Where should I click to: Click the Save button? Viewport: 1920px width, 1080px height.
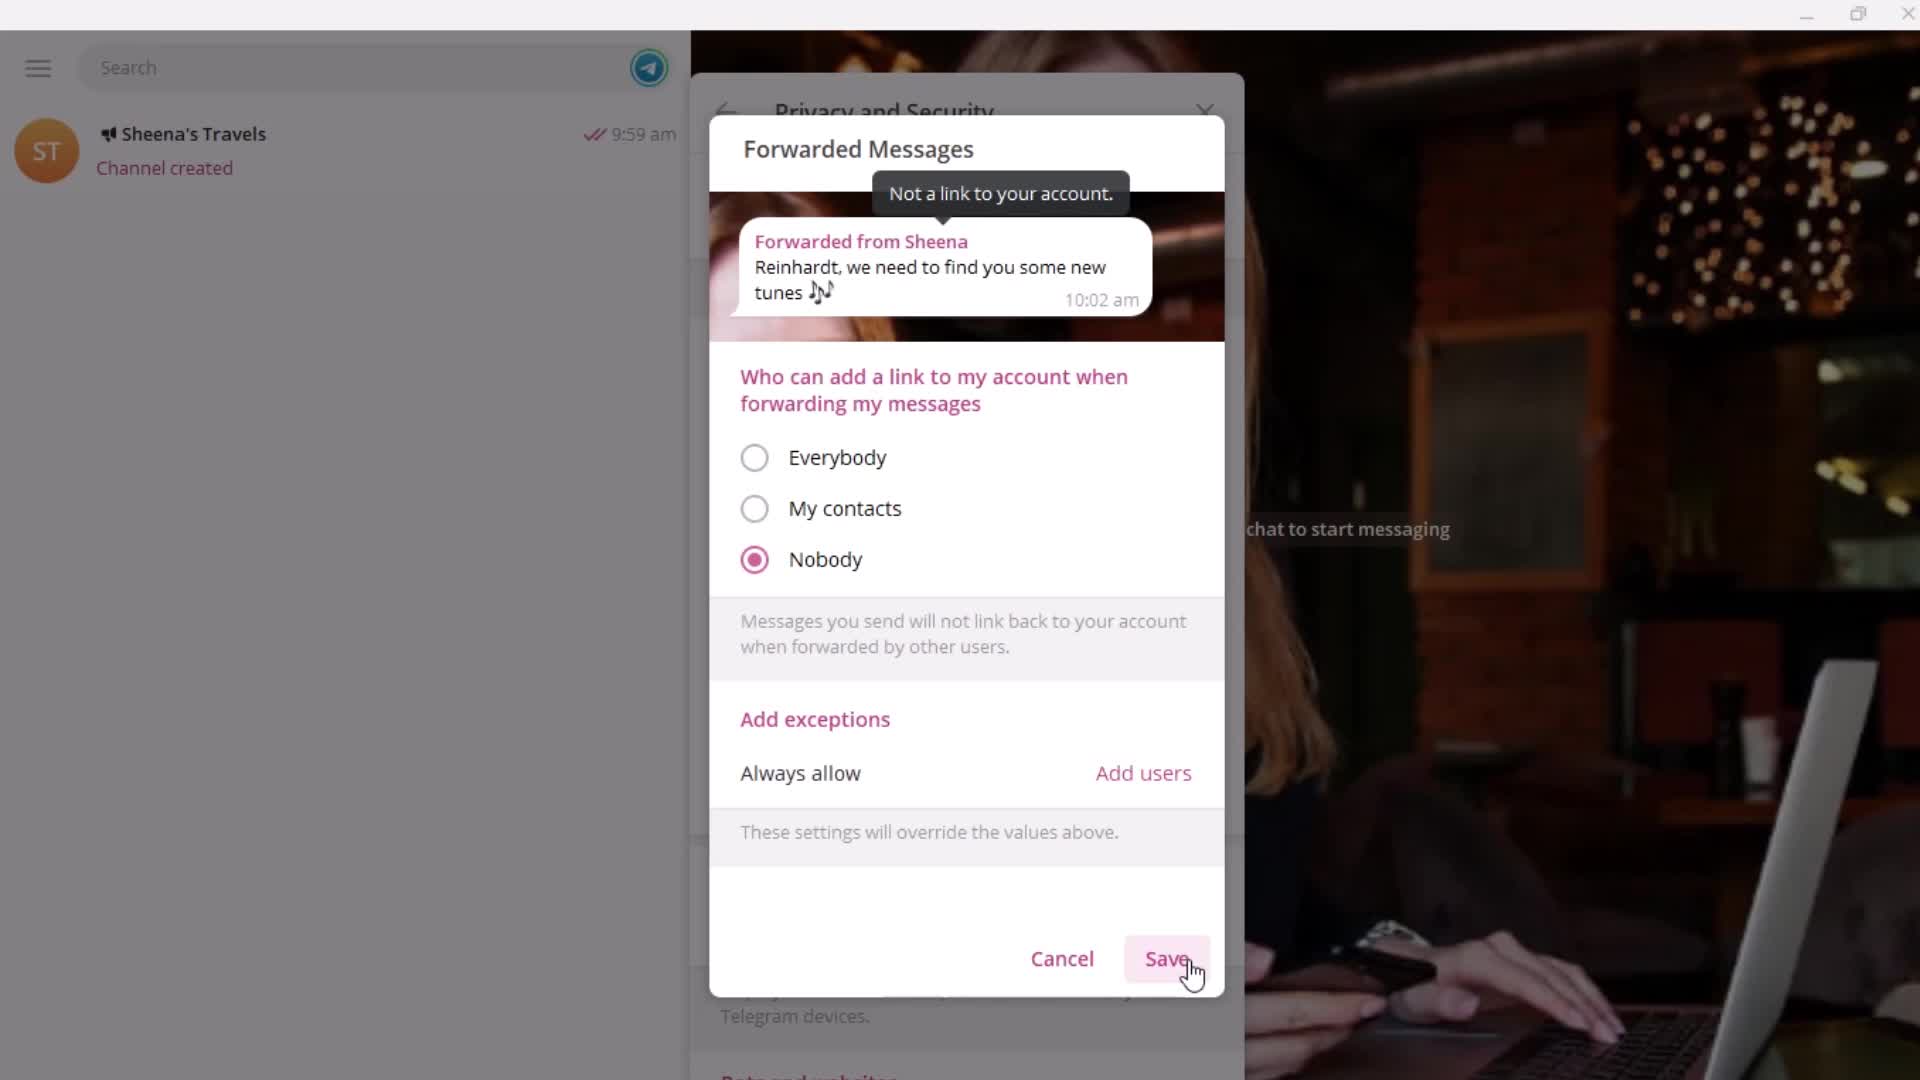[1166, 957]
